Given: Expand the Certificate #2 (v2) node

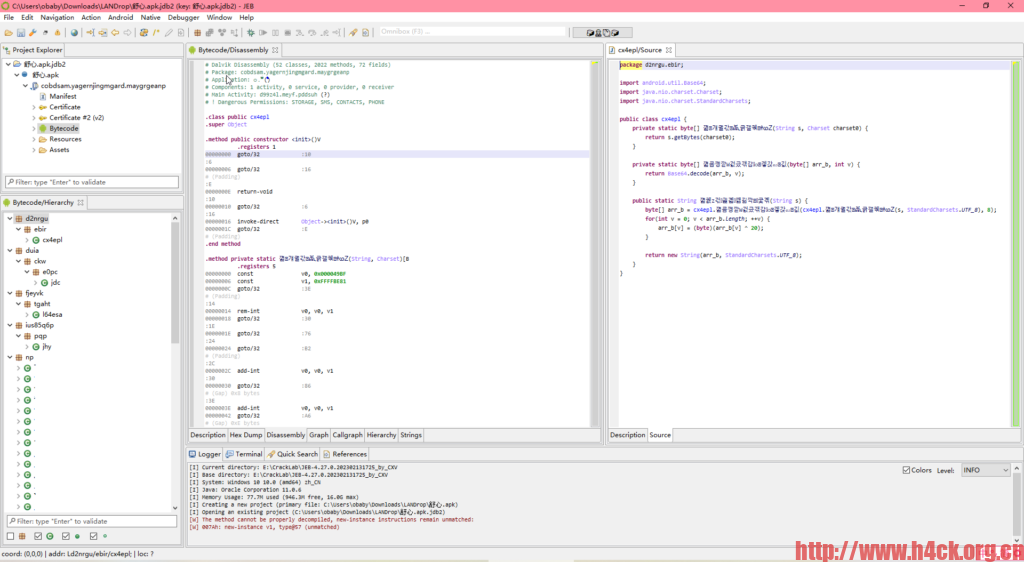Looking at the screenshot, I should pos(33,117).
